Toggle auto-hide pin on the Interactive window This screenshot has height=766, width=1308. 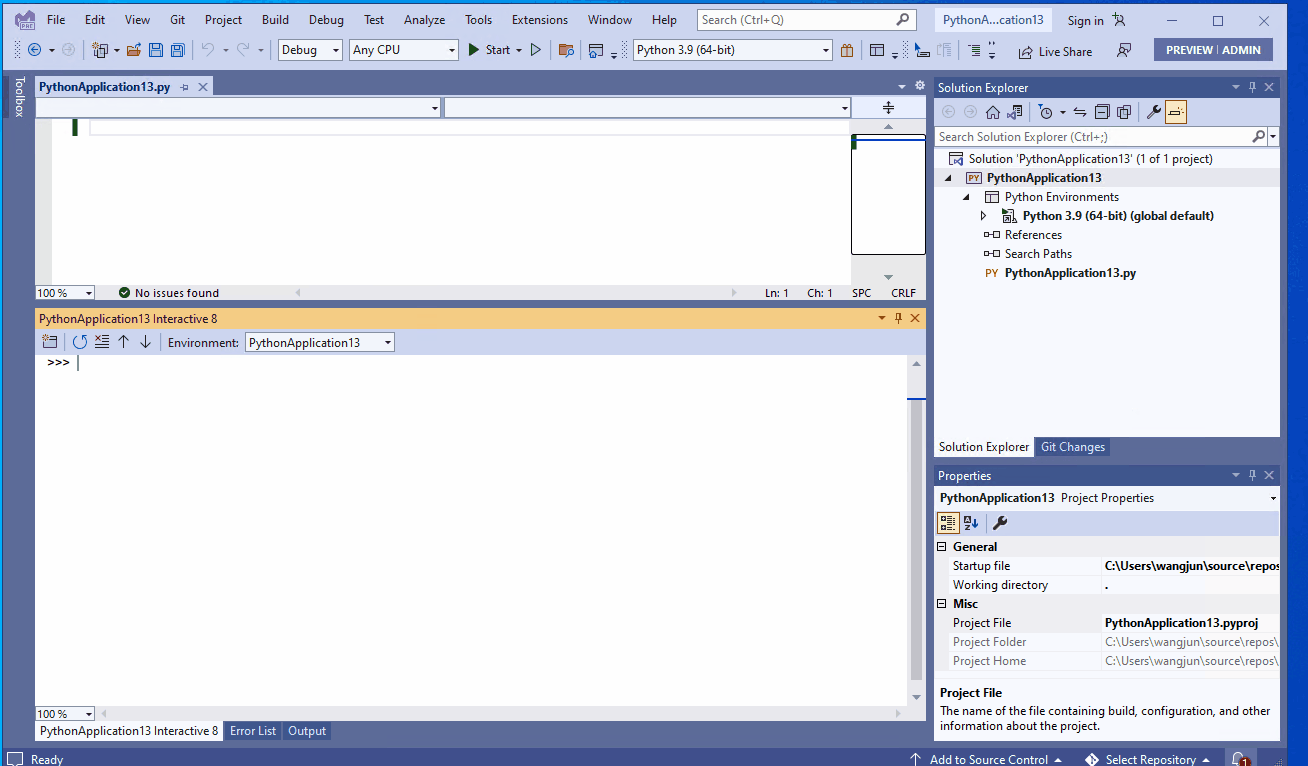coord(897,318)
